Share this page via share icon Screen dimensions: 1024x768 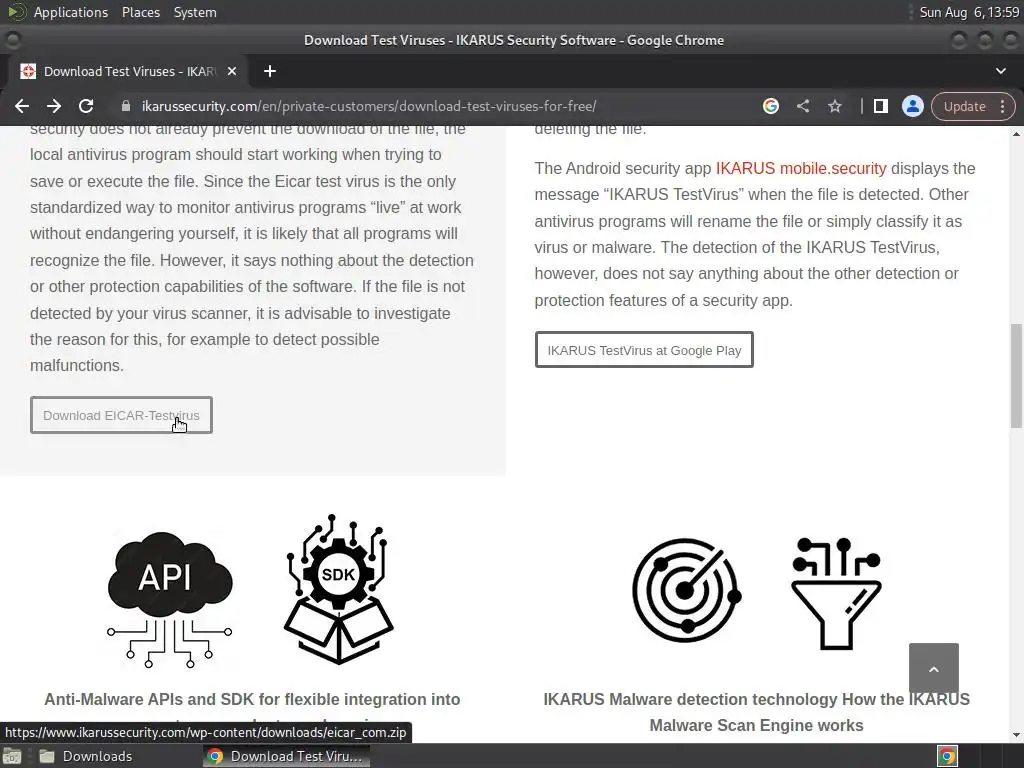pyautogui.click(x=803, y=106)
